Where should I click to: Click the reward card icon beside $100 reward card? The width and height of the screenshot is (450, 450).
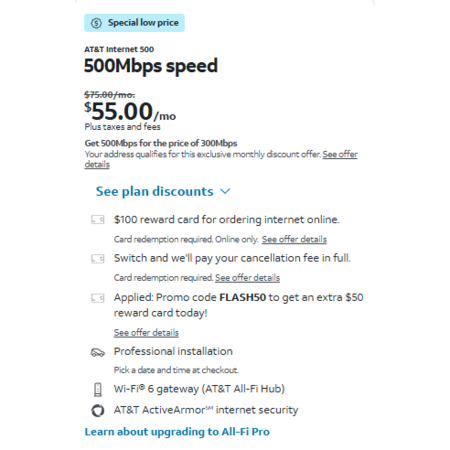[x=98, y=220]
